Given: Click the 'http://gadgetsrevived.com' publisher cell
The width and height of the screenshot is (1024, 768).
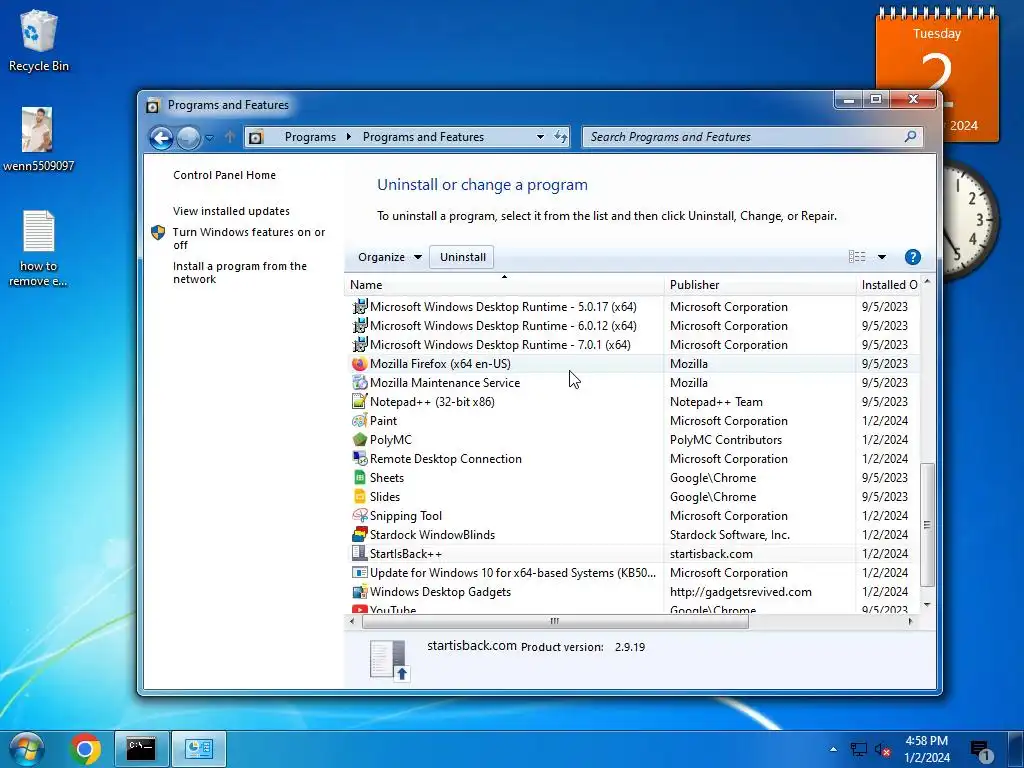Looking at the screenshot, I should pos(741,592).
